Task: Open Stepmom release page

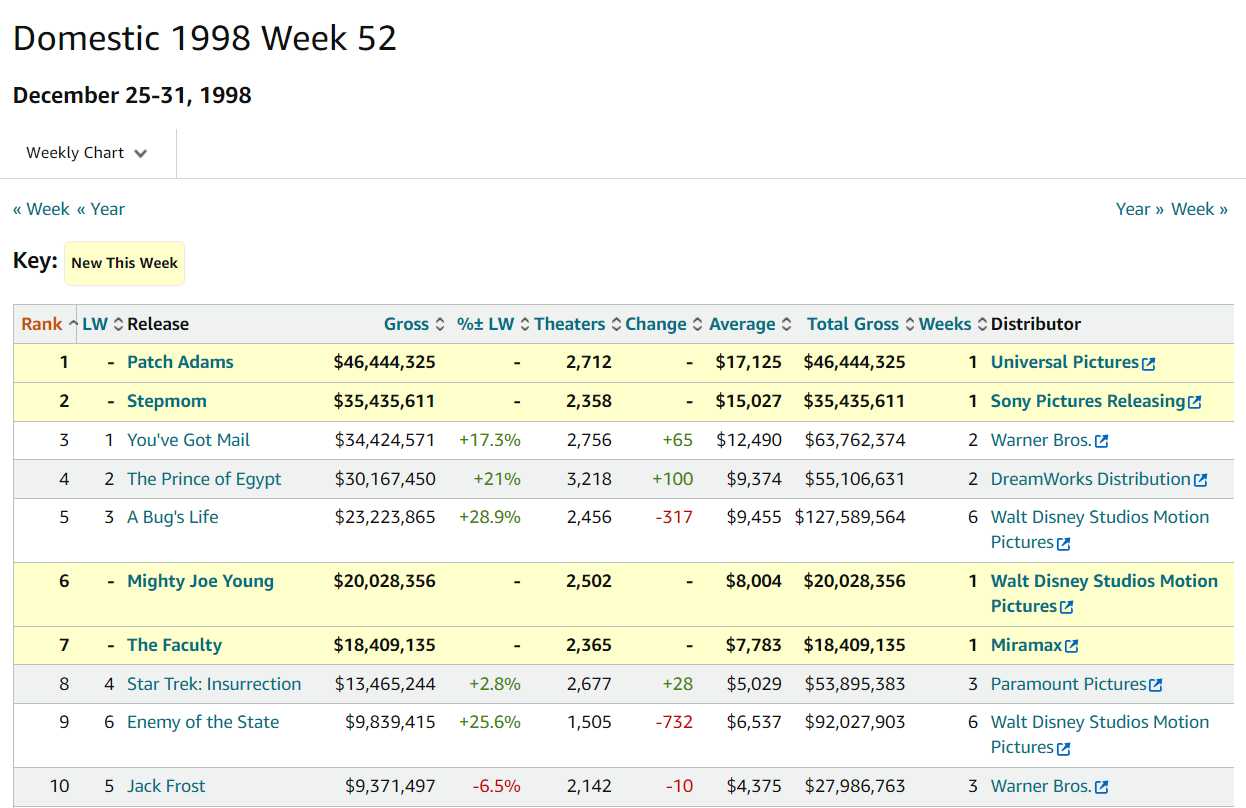Action: click(x=167, y=401)
